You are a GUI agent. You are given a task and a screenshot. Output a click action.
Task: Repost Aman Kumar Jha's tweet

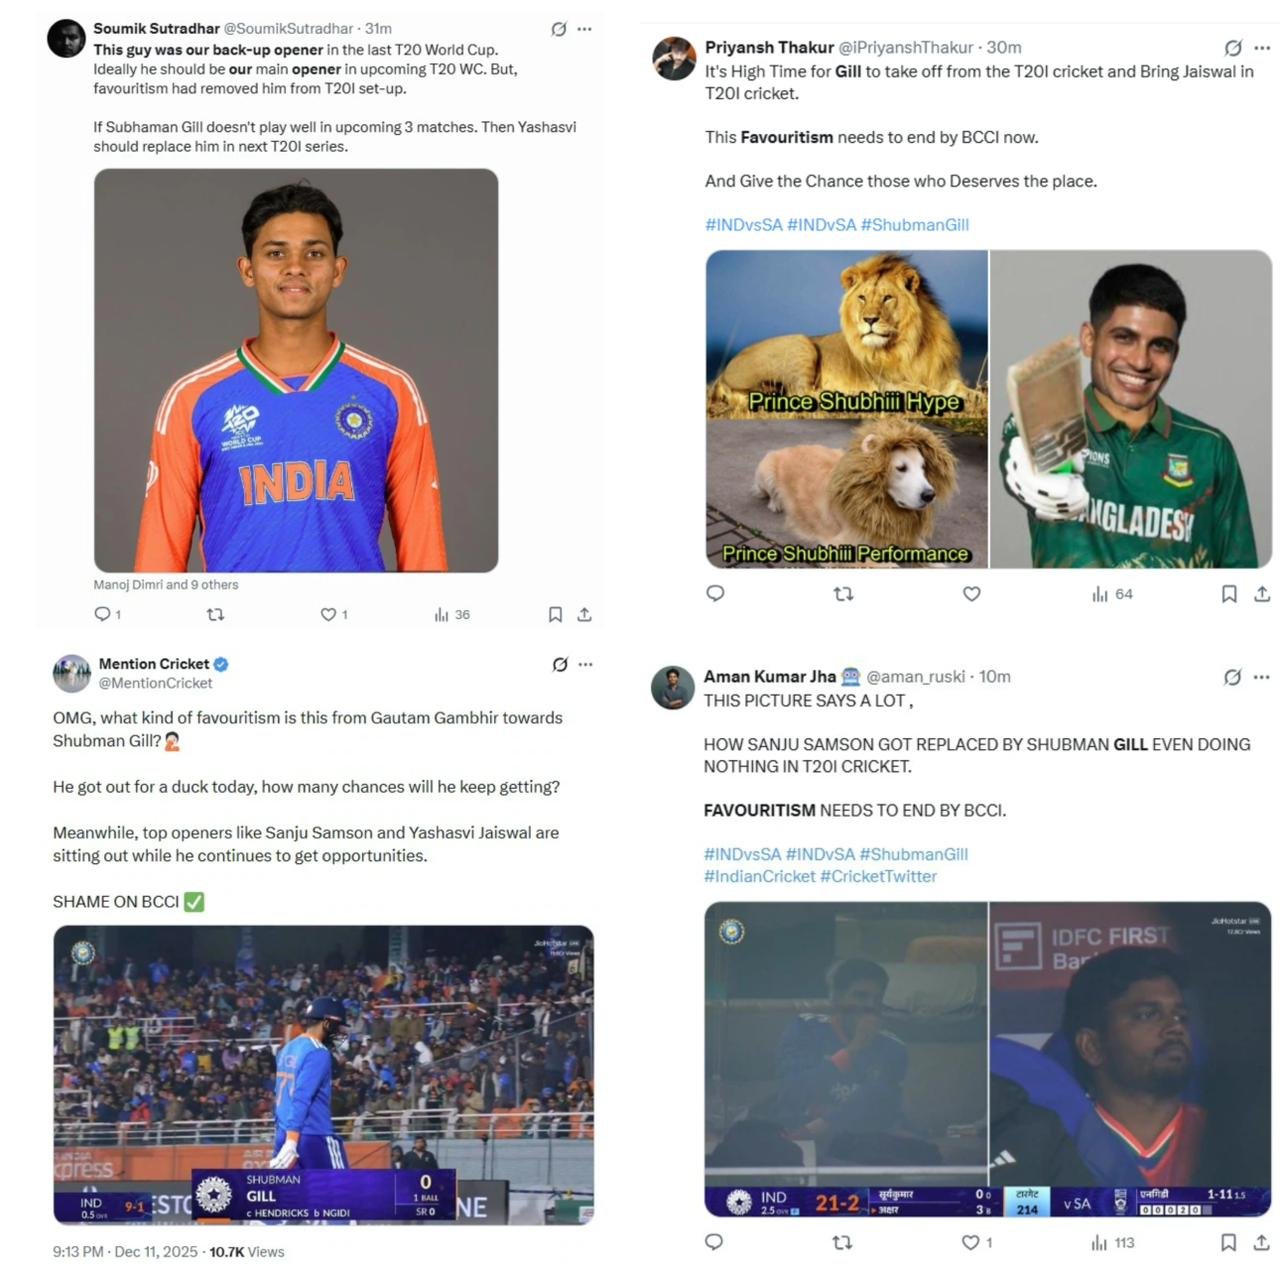pyautogui.click(x=842, y=1242)
